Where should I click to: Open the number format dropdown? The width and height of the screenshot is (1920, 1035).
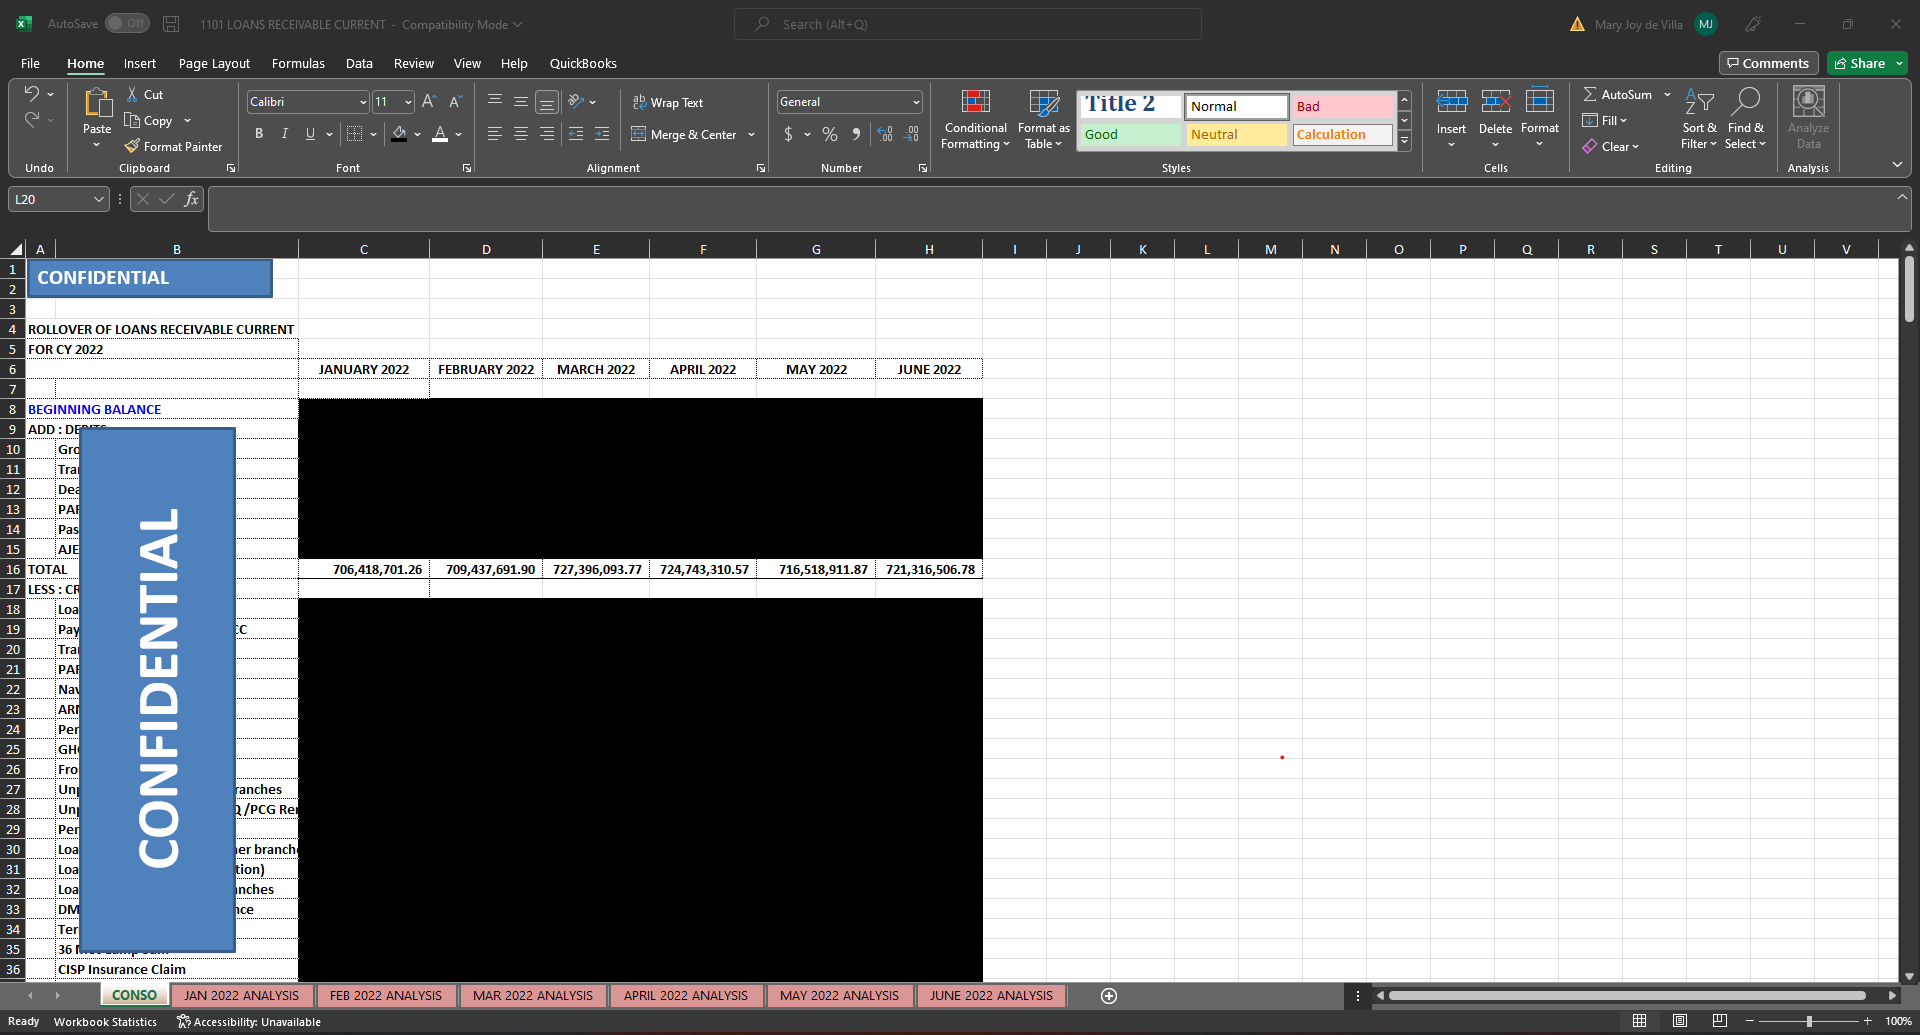click(x=916, y=102)
